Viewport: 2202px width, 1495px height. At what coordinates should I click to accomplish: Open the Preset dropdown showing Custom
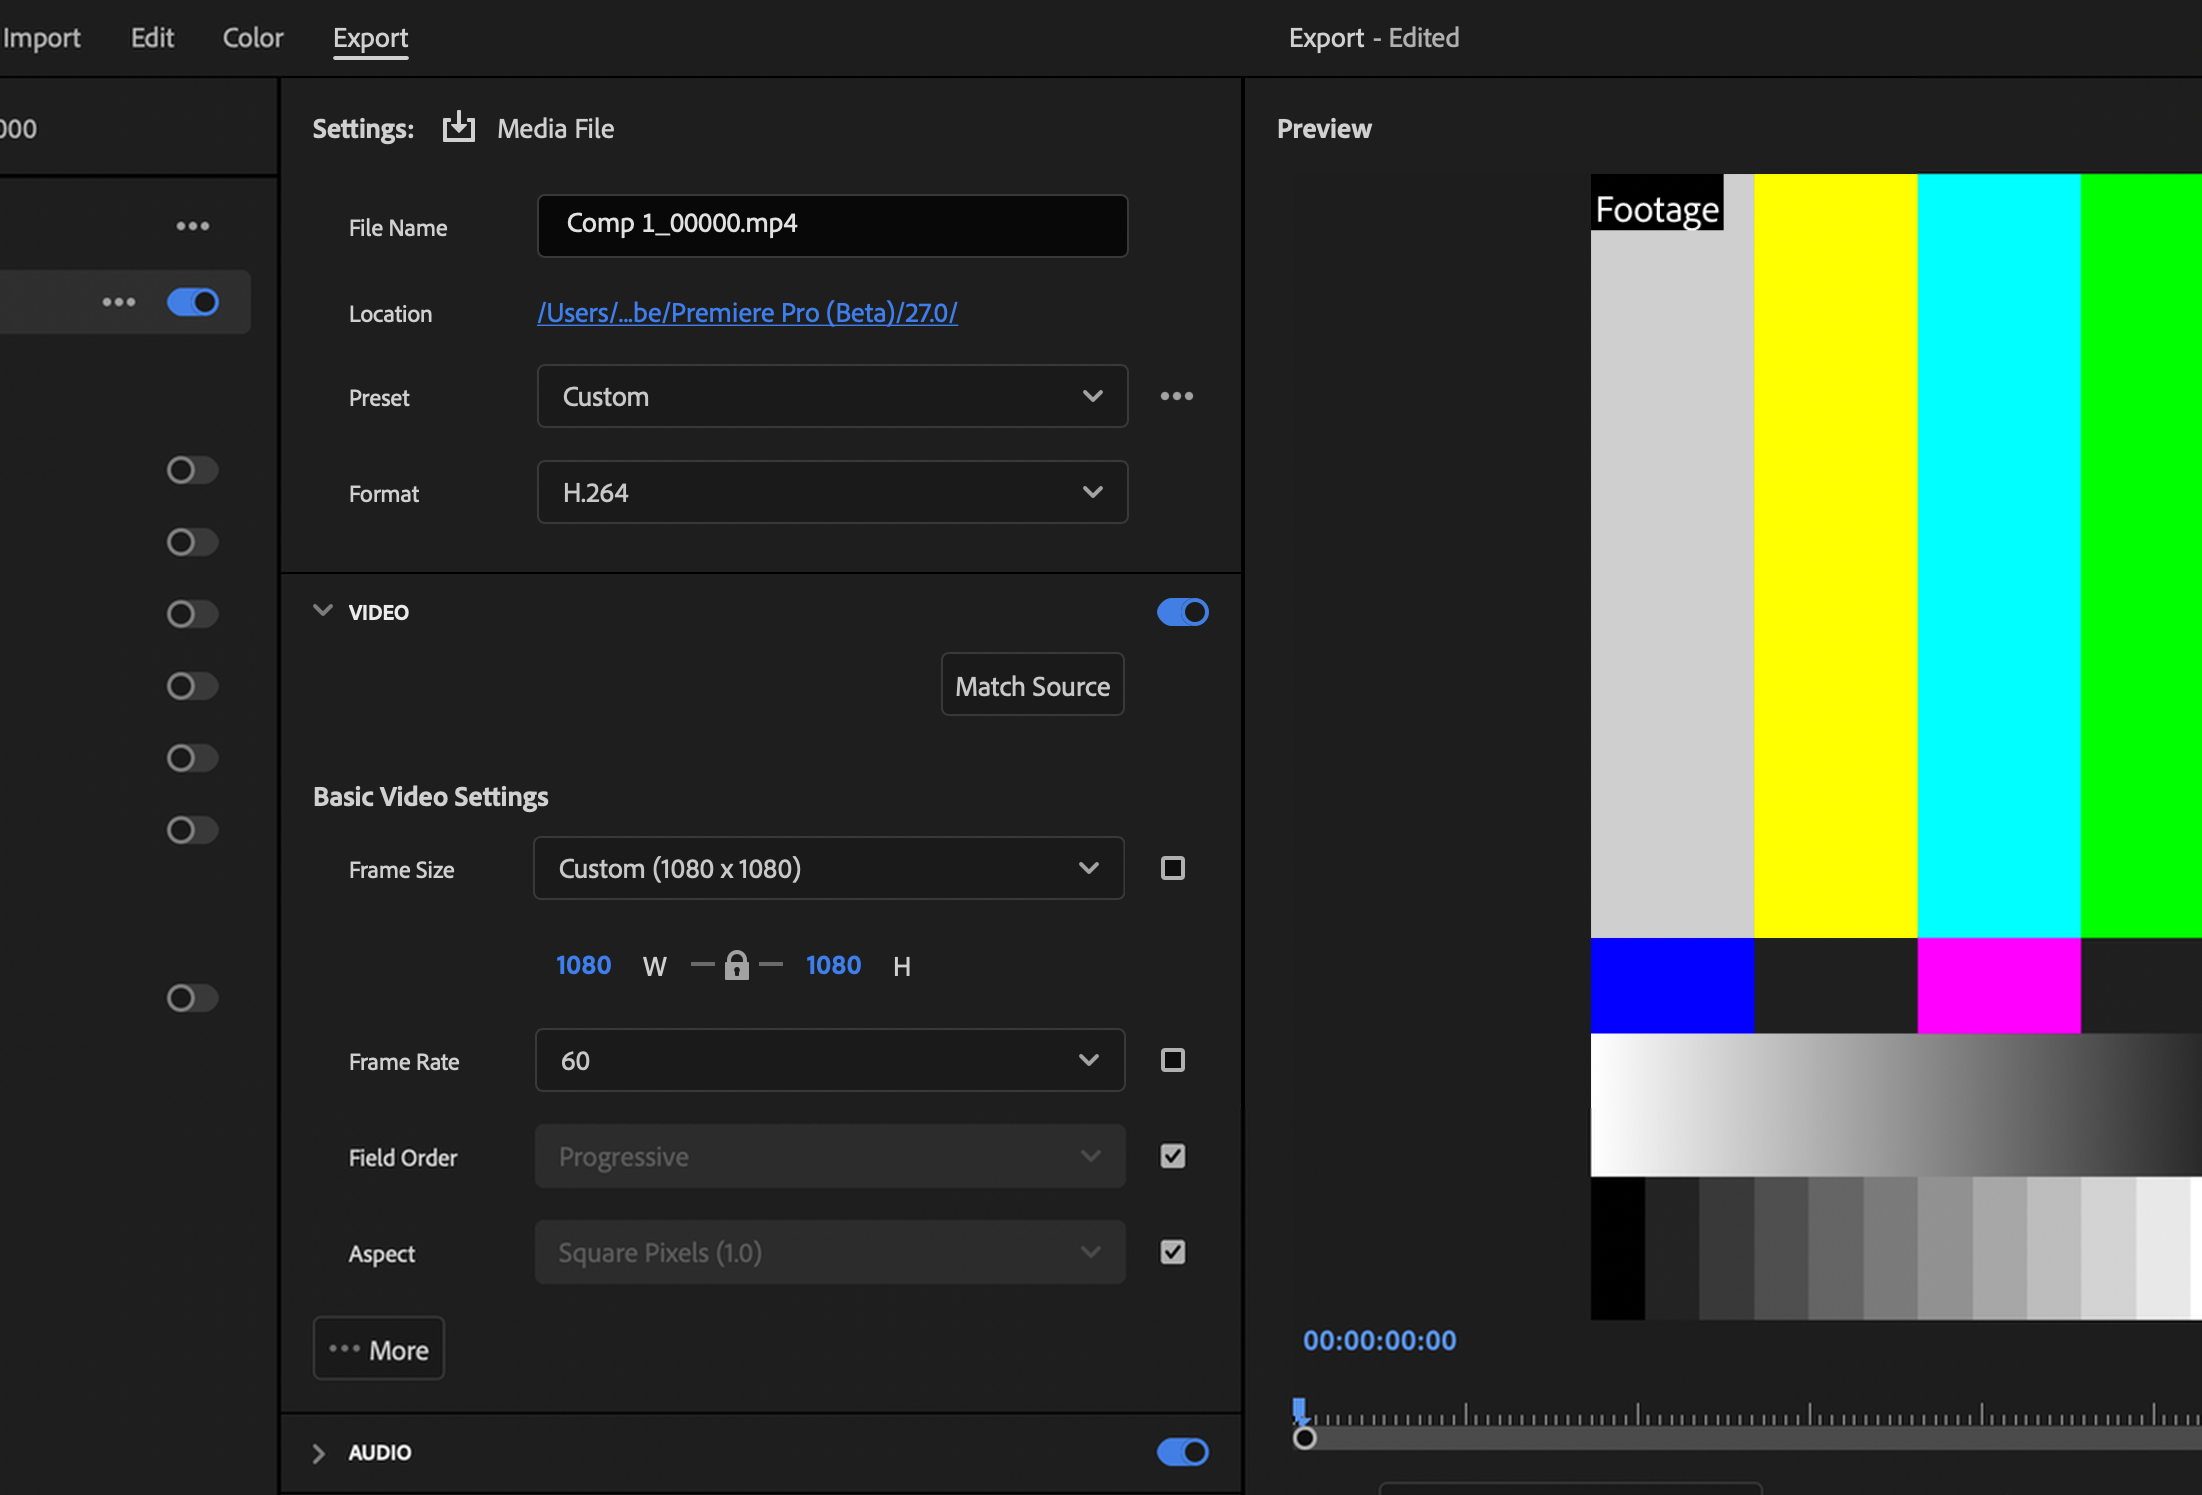tap(832, 396)
